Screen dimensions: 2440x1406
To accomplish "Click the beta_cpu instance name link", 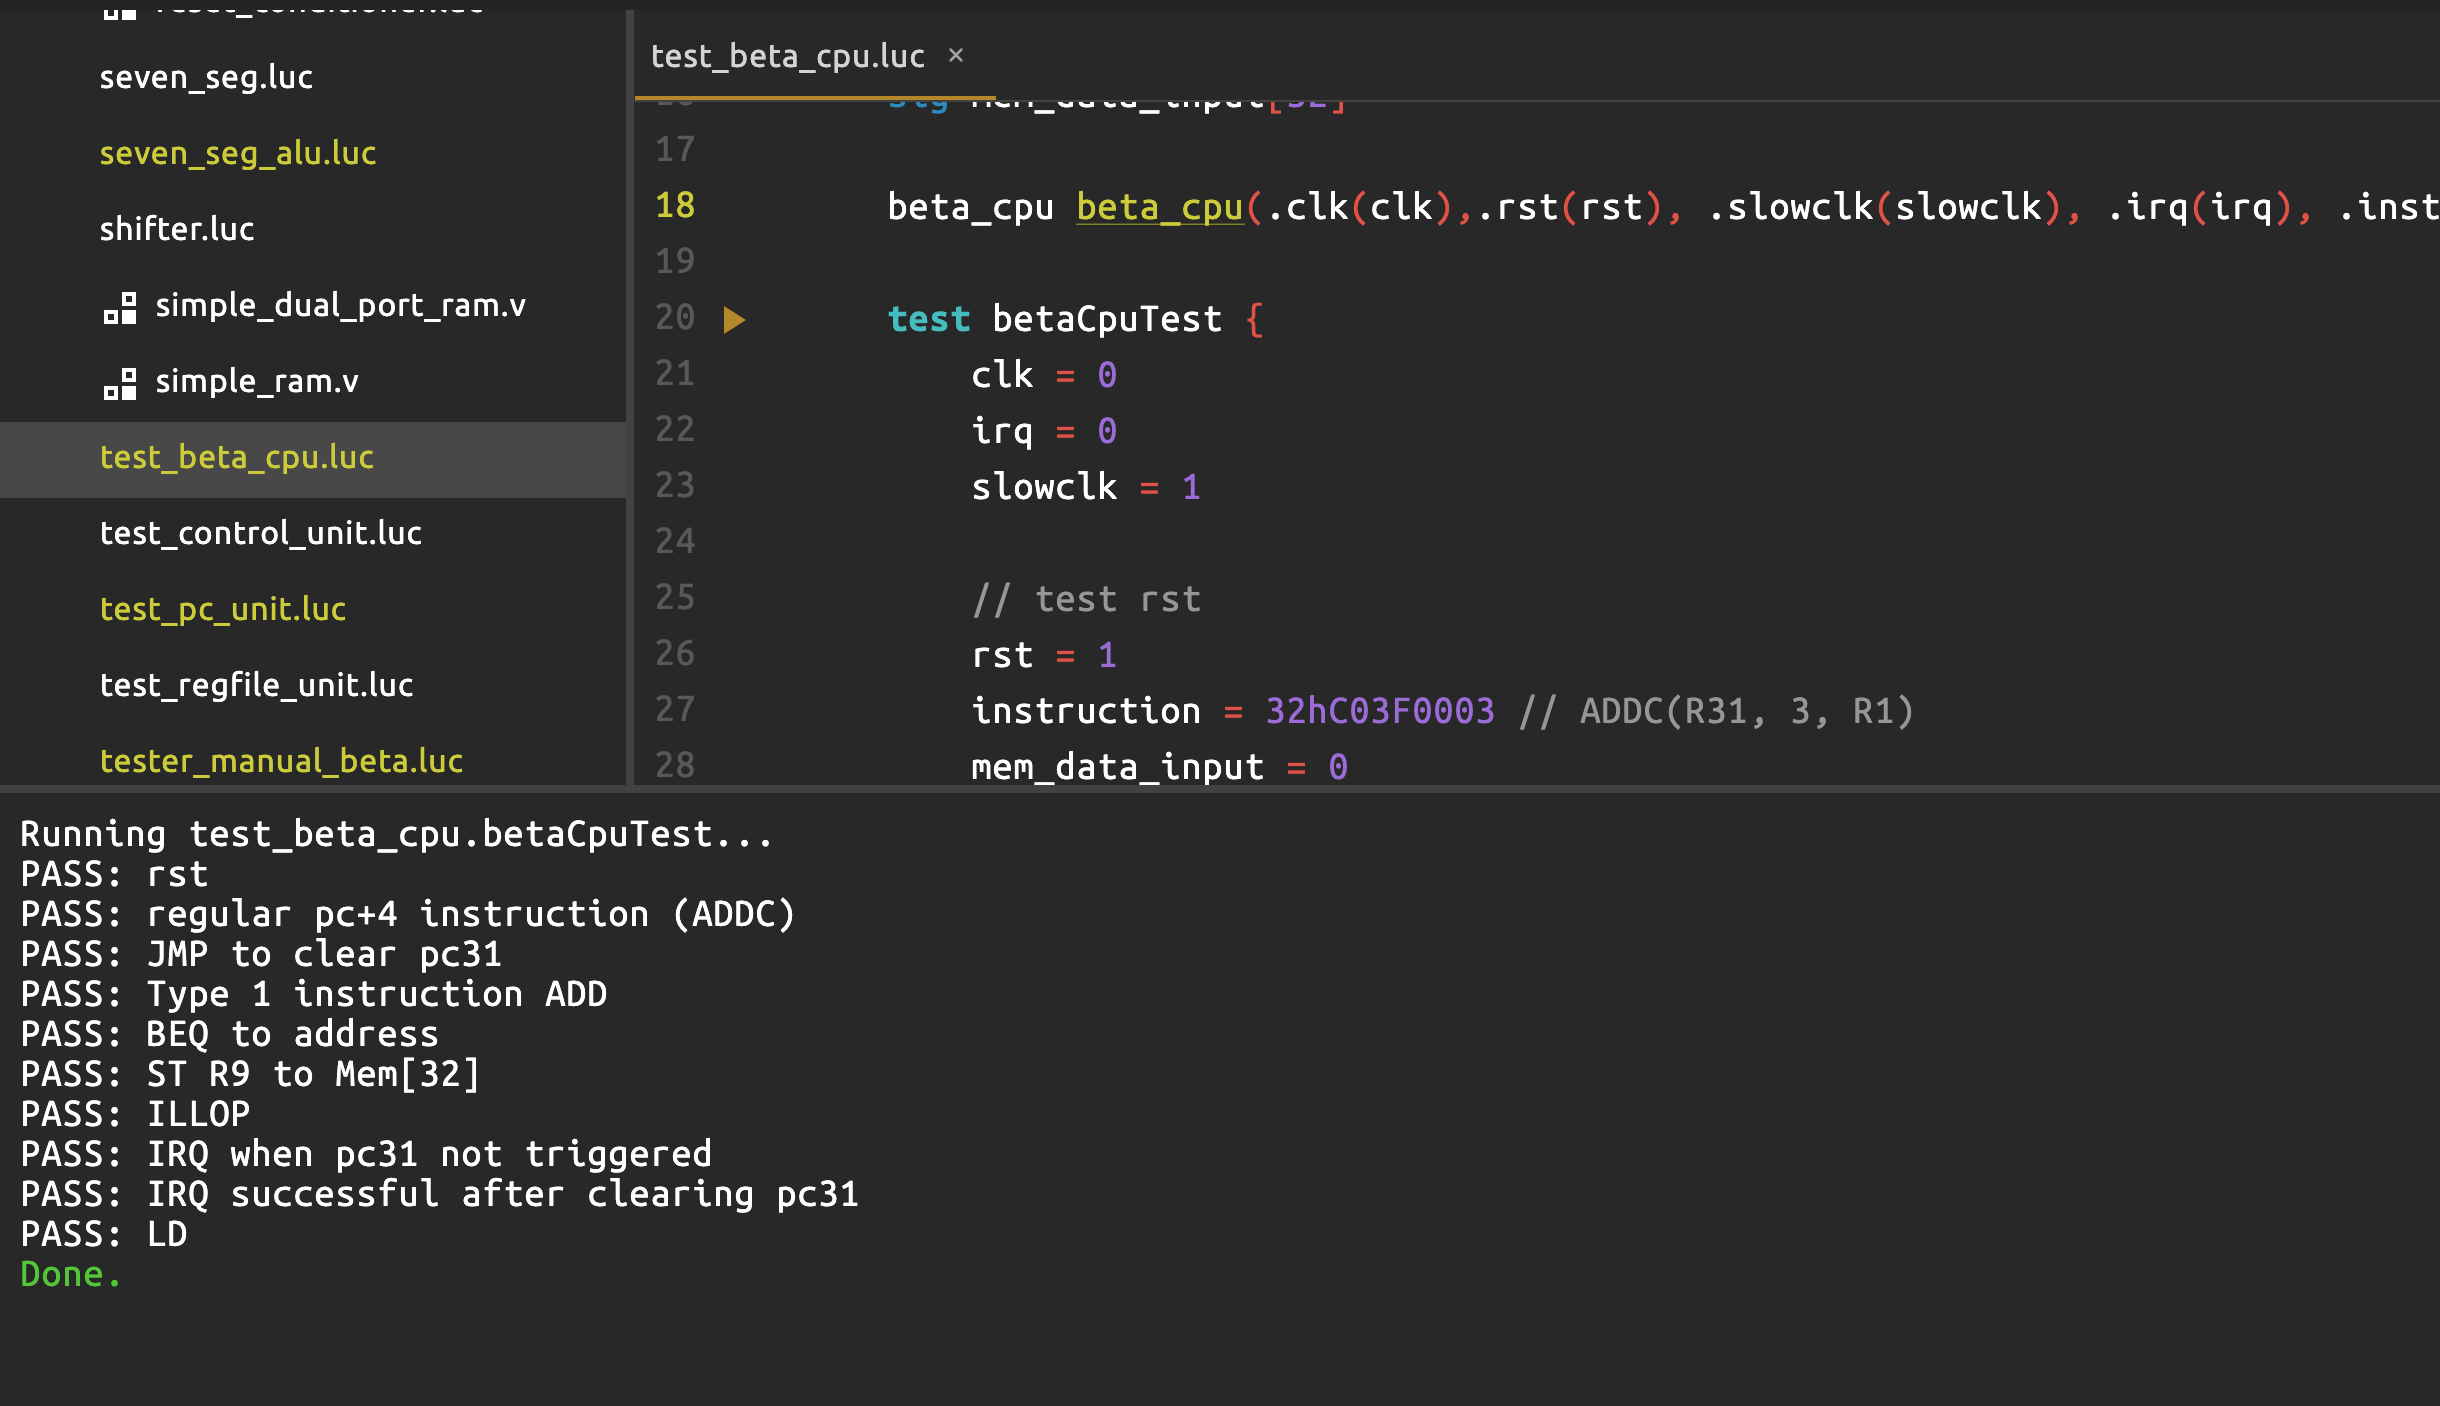I will coord(1159,207).
